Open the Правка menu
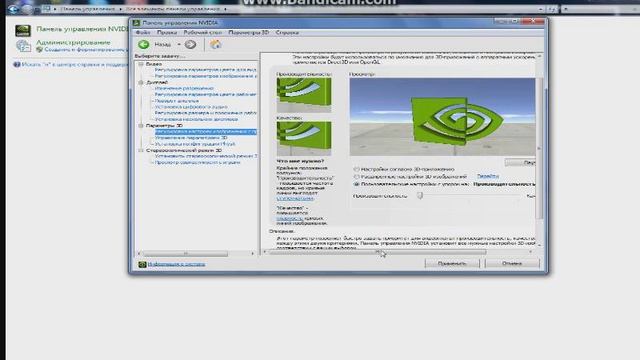The image size is (640, 360). (x=167, y=32)
